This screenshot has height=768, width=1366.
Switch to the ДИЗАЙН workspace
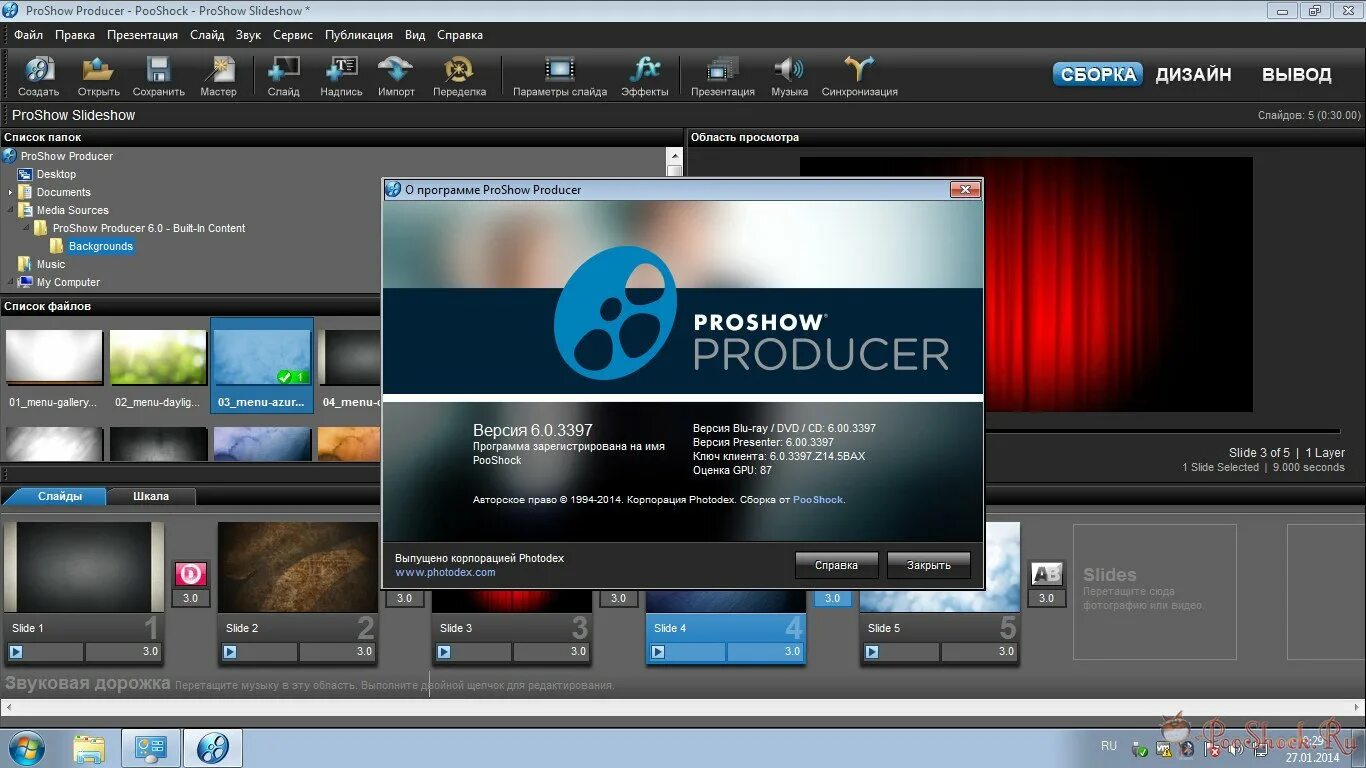[x=1193, y=74]
